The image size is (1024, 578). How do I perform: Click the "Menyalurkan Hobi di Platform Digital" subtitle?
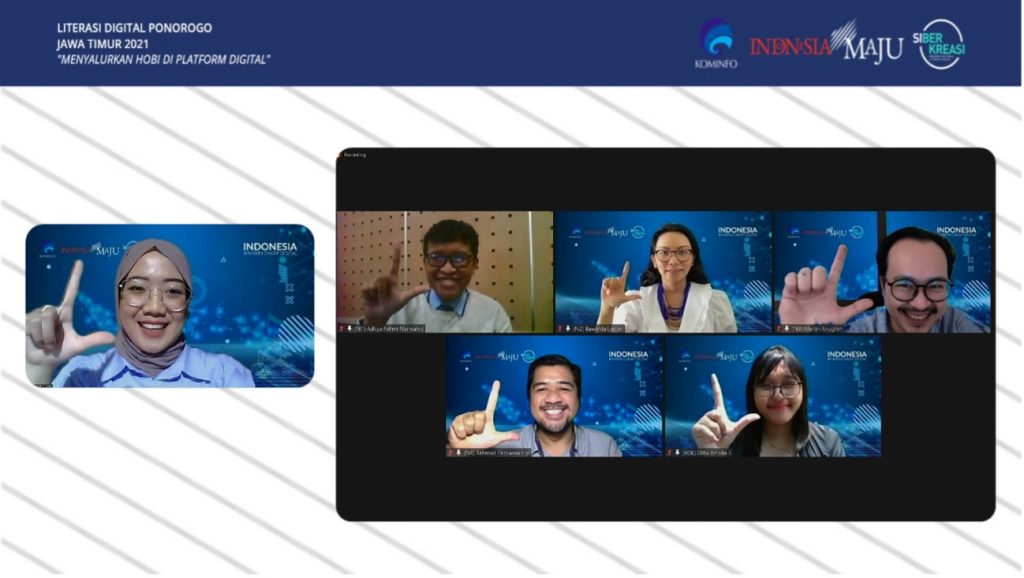pos(163,59)
